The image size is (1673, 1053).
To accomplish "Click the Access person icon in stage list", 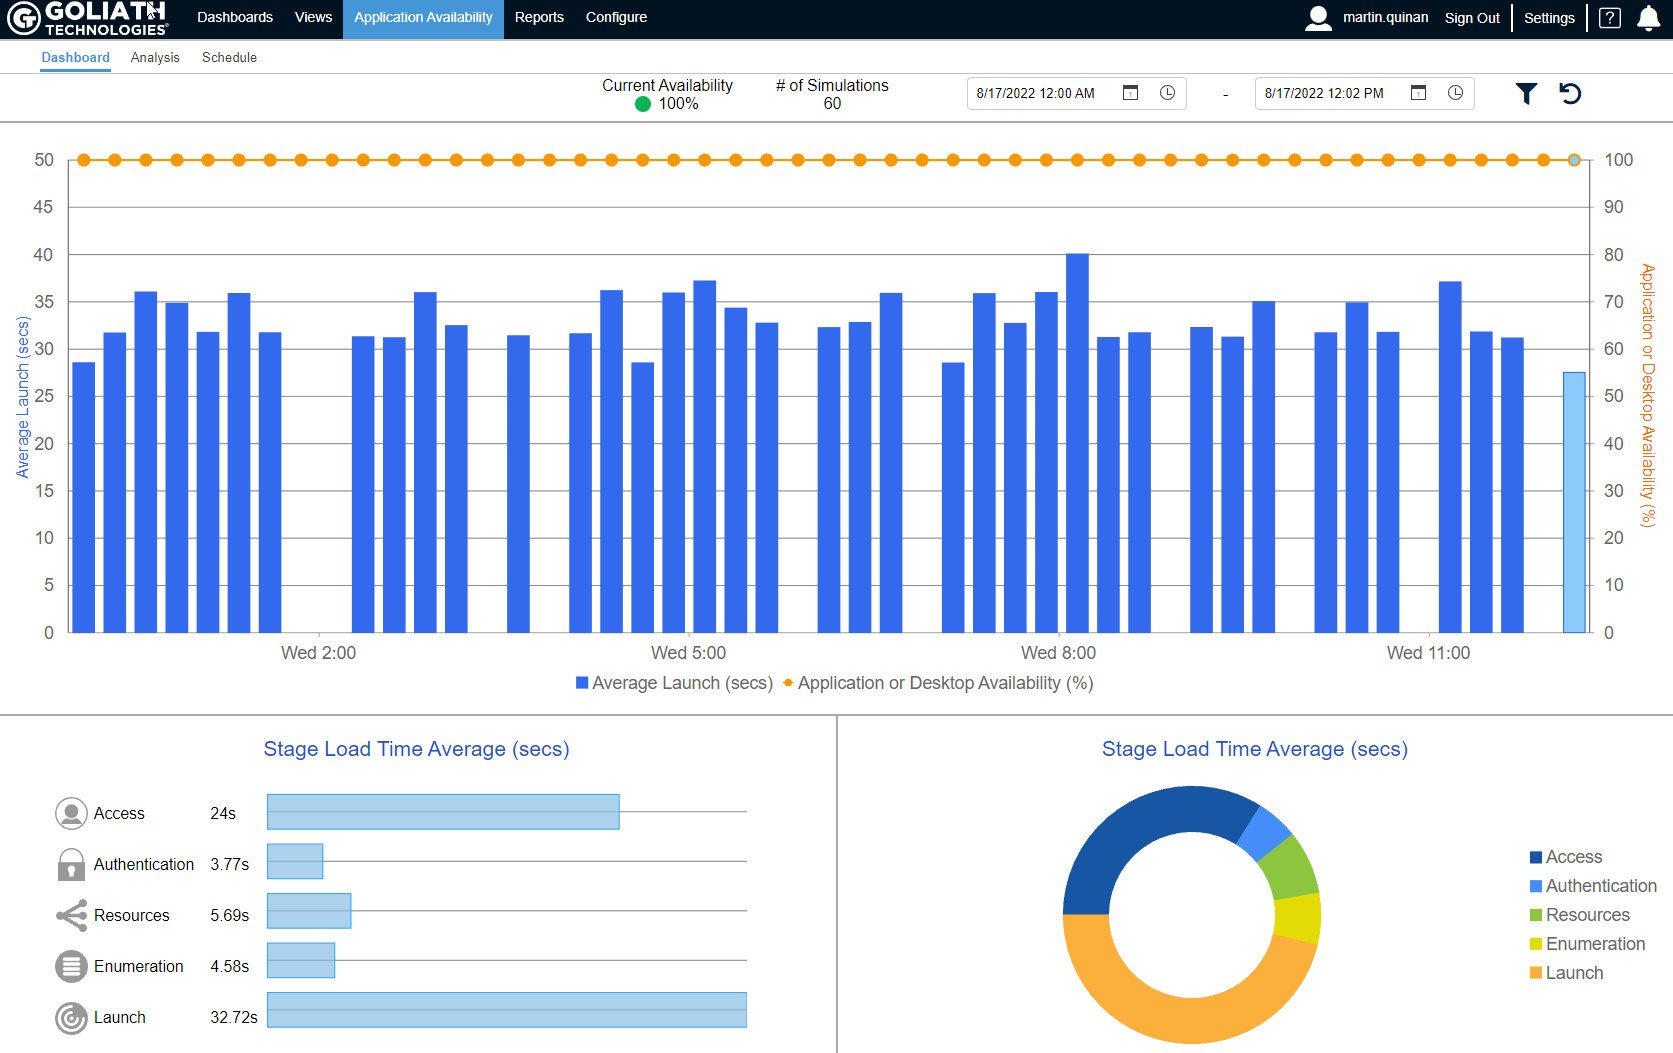I will coord(70,813).
